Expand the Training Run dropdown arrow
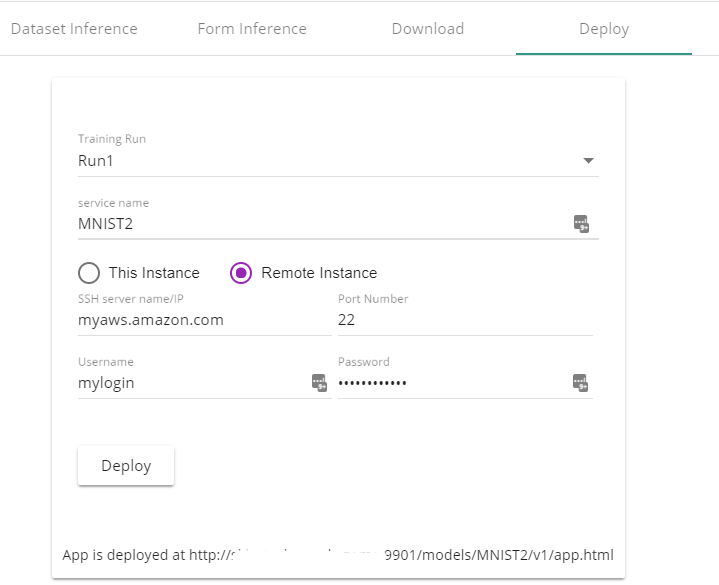The image size is (719, 585). tap(588, 160)
